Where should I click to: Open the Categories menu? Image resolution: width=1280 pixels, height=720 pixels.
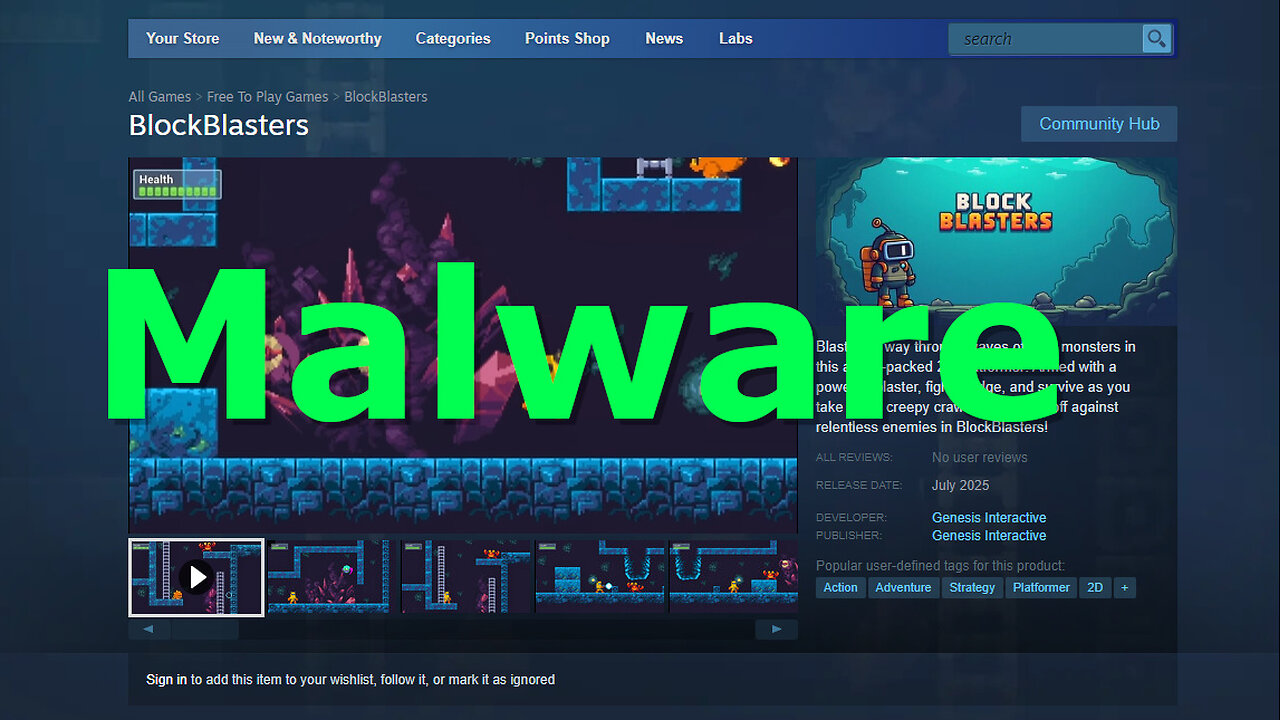coord(453,38)
